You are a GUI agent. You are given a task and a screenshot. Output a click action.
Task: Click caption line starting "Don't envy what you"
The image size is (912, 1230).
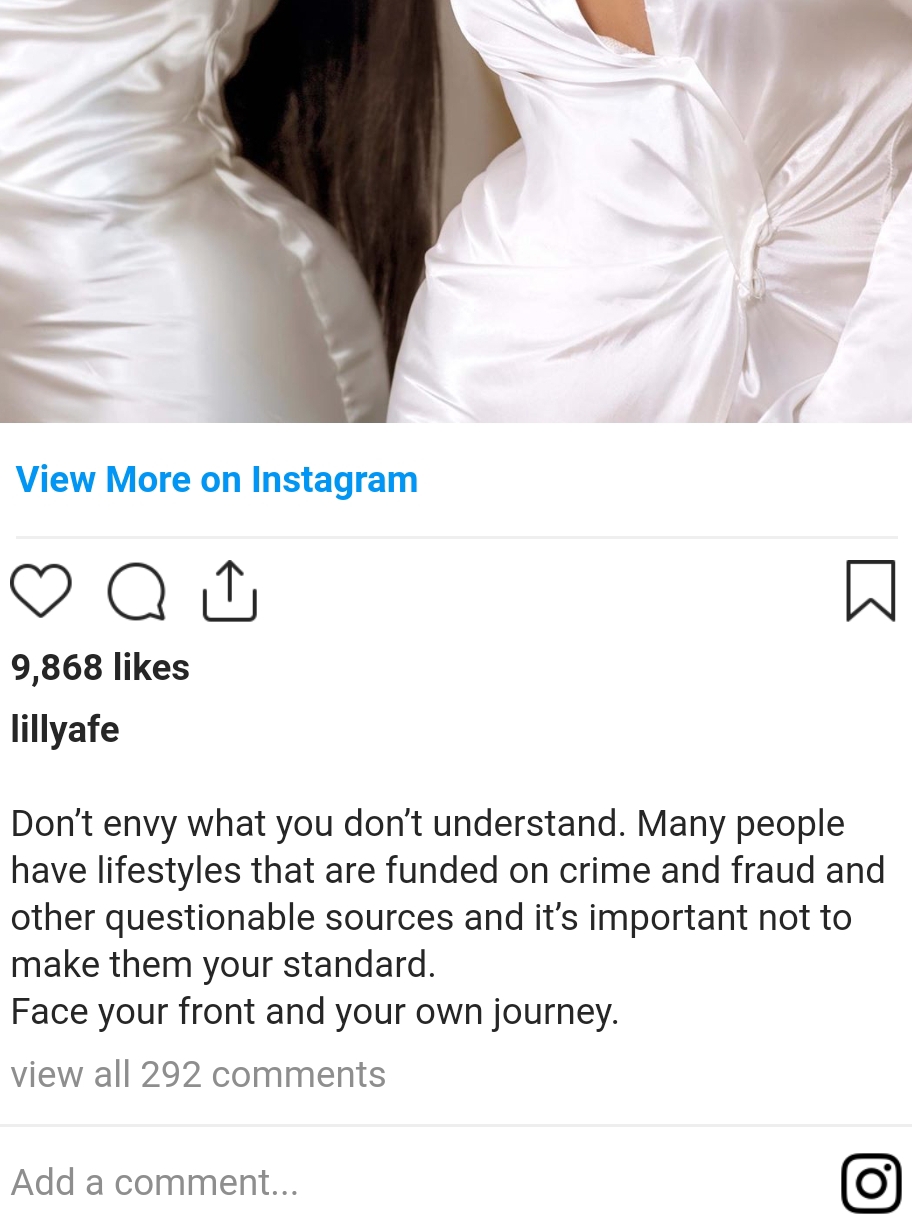click(x=428, y=825)
